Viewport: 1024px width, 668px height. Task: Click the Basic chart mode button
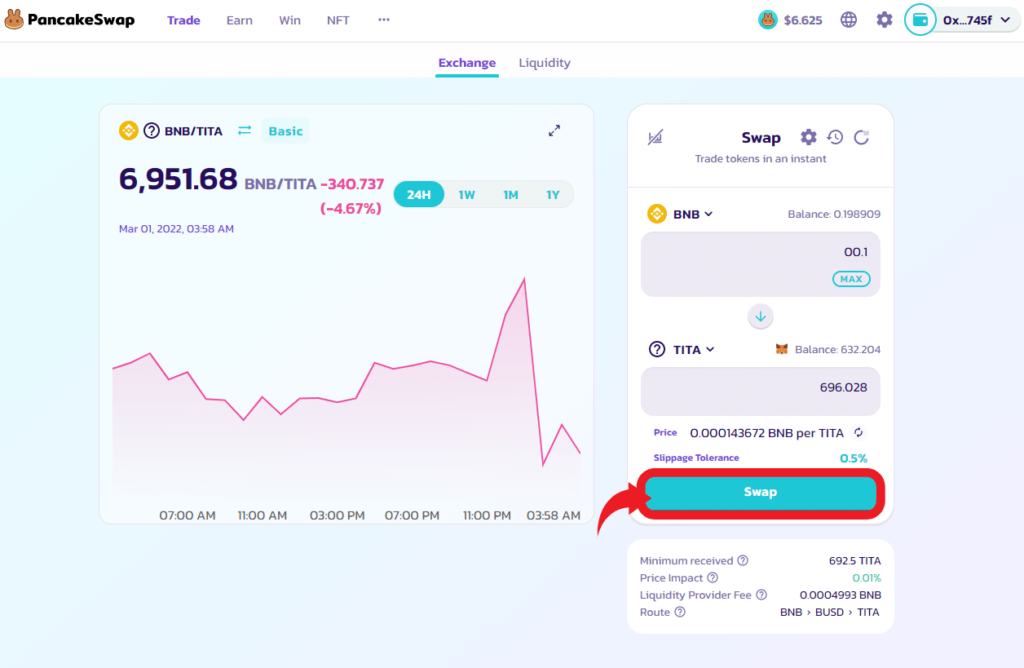click(285, 131)
